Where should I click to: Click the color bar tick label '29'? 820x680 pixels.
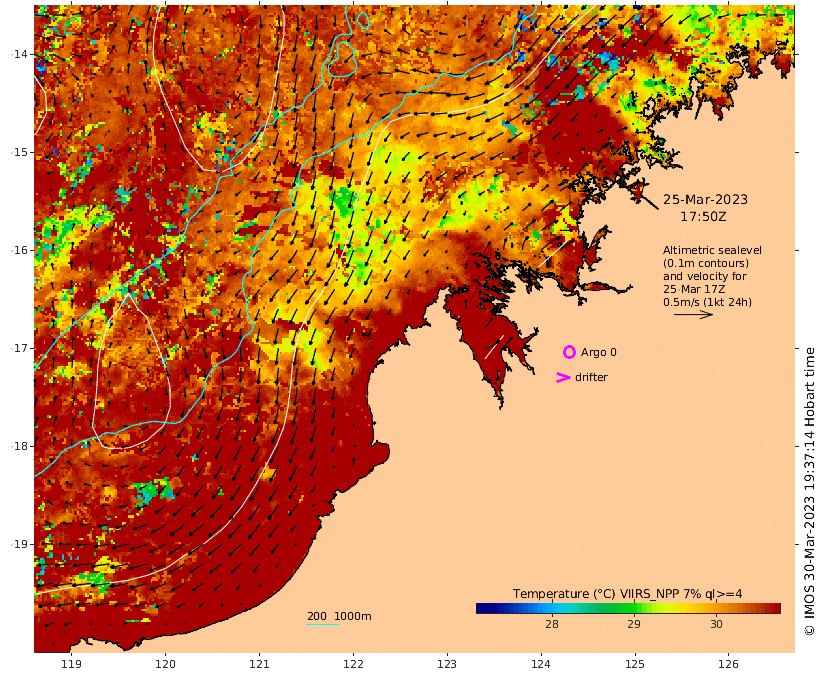[634, 624]
